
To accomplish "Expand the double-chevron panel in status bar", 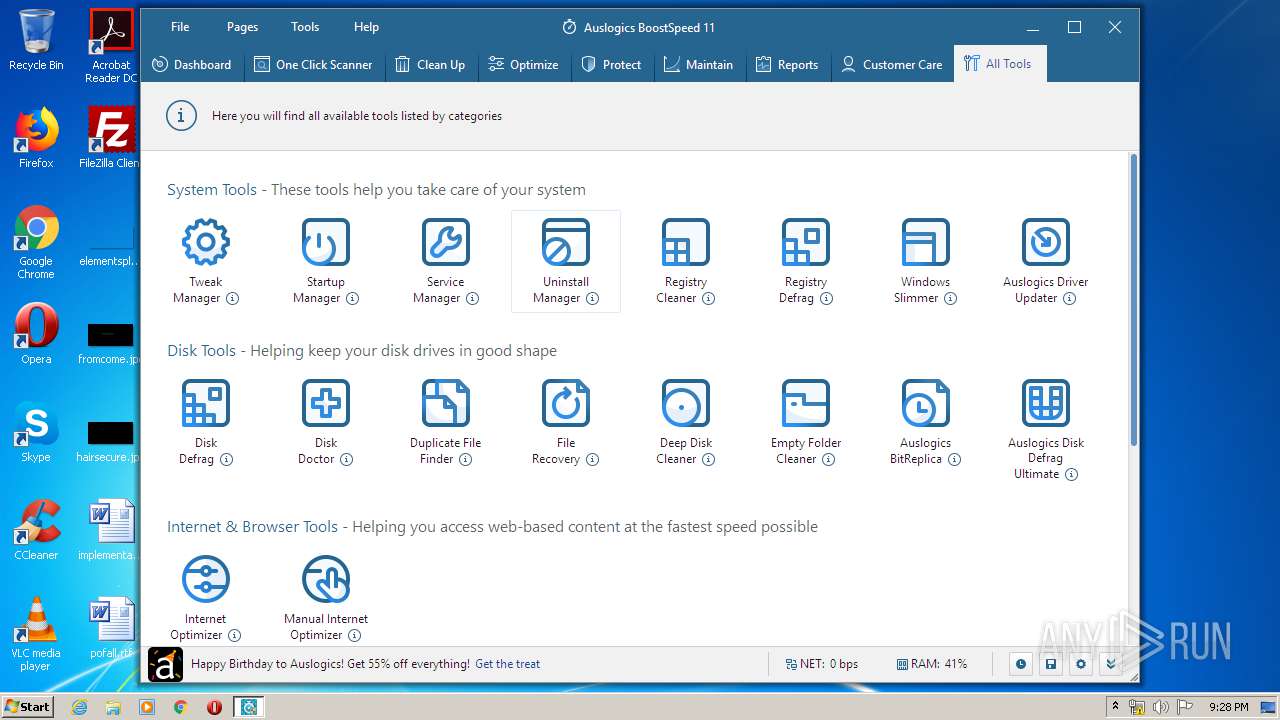I will 1110,664.
